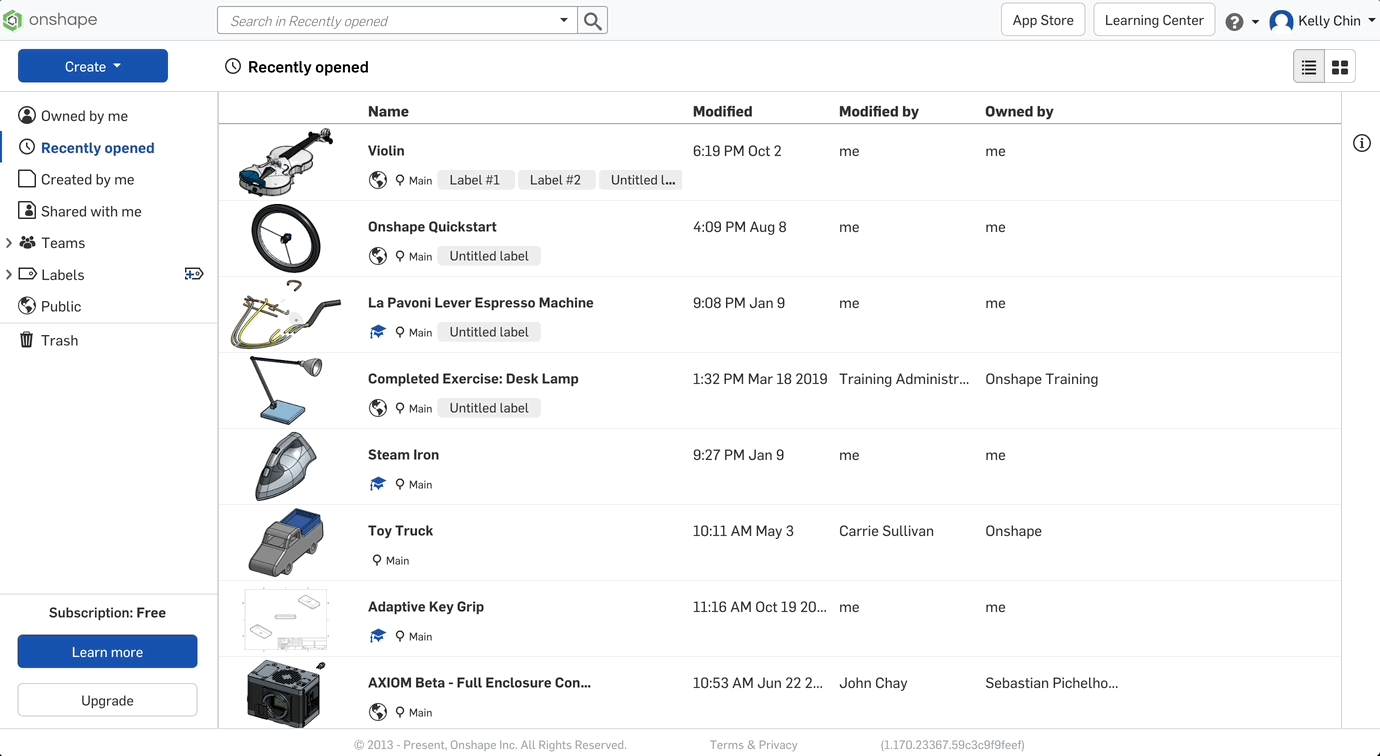Click the Label #1 tag on Violin
The image size is (1380, 756).
(475, 180)
